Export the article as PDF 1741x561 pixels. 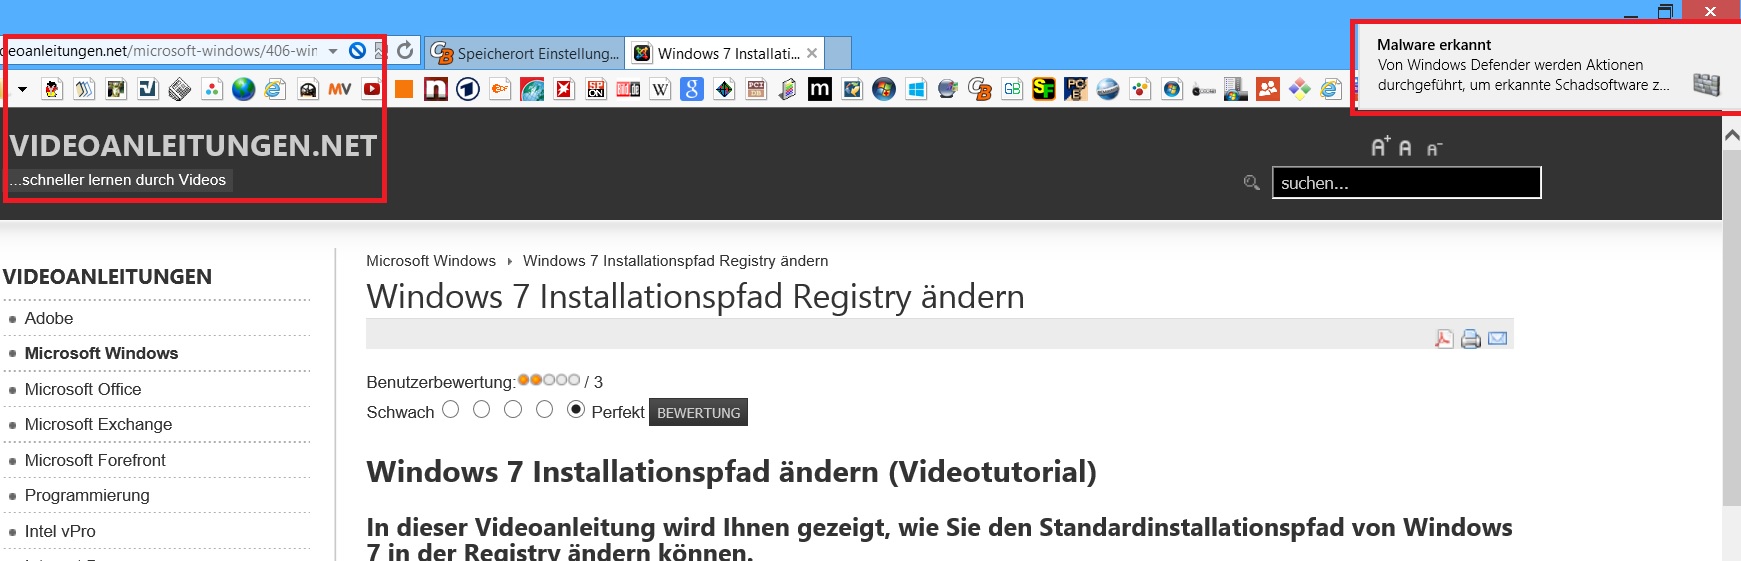point(1444,339)
